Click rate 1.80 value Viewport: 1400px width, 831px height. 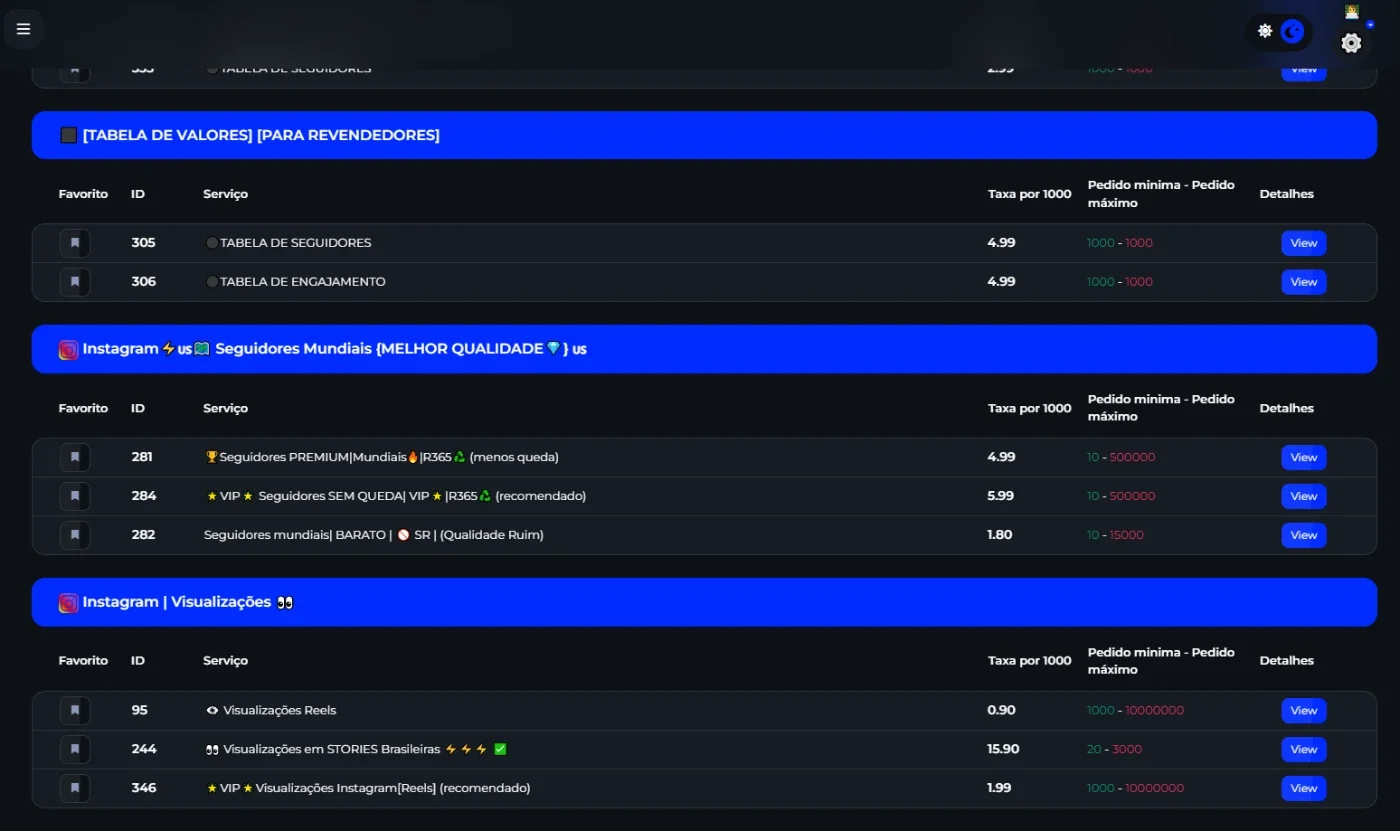point(1000,535)
